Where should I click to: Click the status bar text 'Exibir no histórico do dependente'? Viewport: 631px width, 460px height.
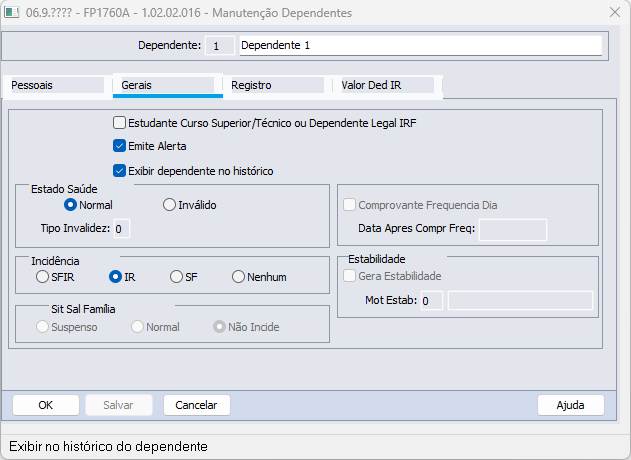[108, 446]
